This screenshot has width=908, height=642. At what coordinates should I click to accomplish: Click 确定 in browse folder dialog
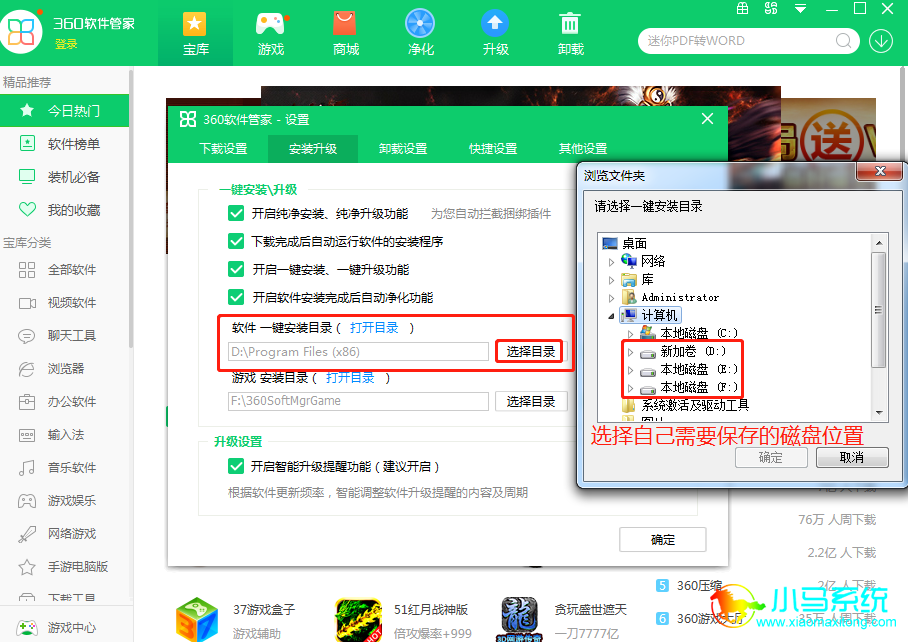coord(771,457)
